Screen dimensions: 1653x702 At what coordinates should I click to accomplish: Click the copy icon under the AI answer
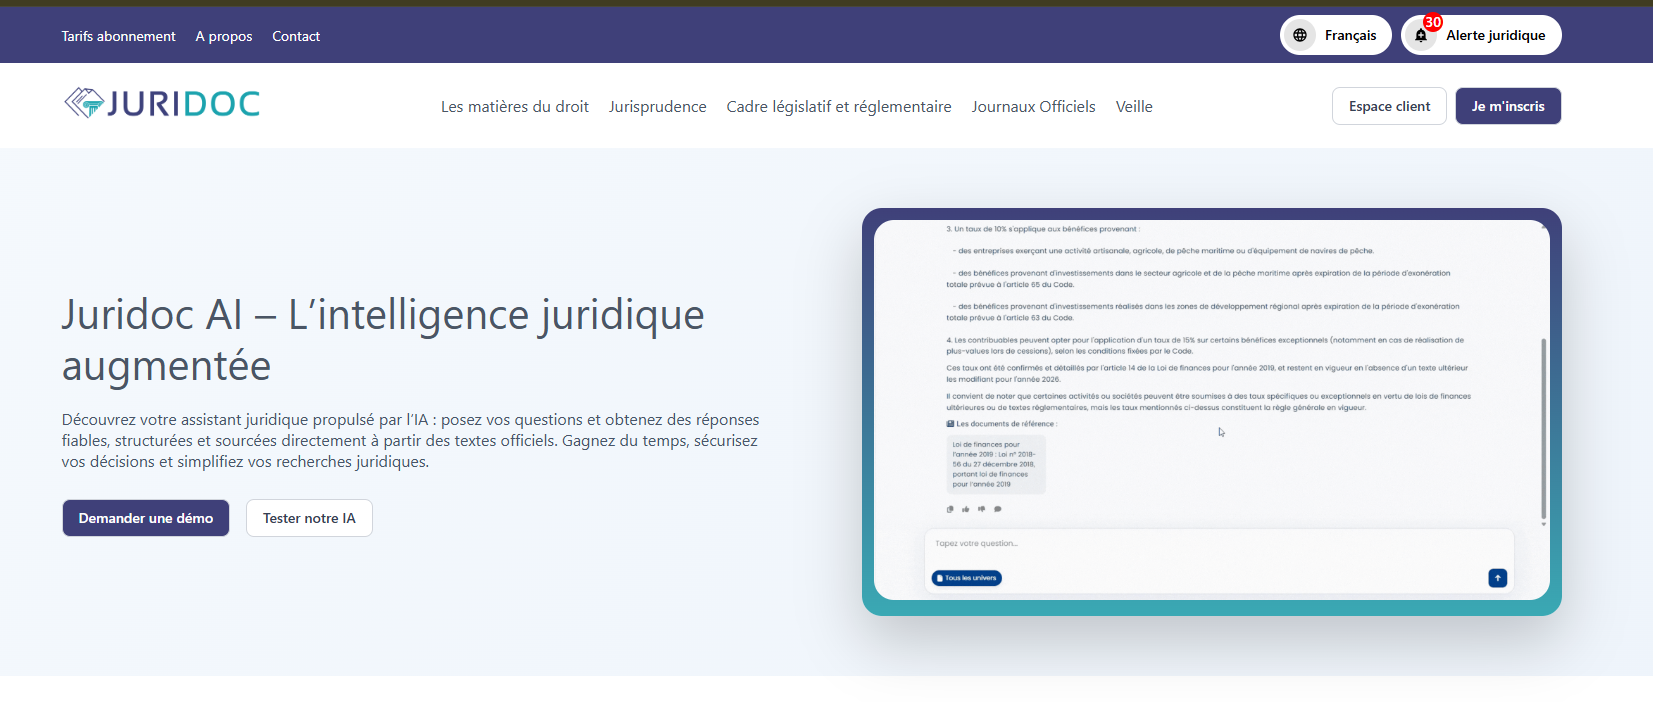coord(950,509)
